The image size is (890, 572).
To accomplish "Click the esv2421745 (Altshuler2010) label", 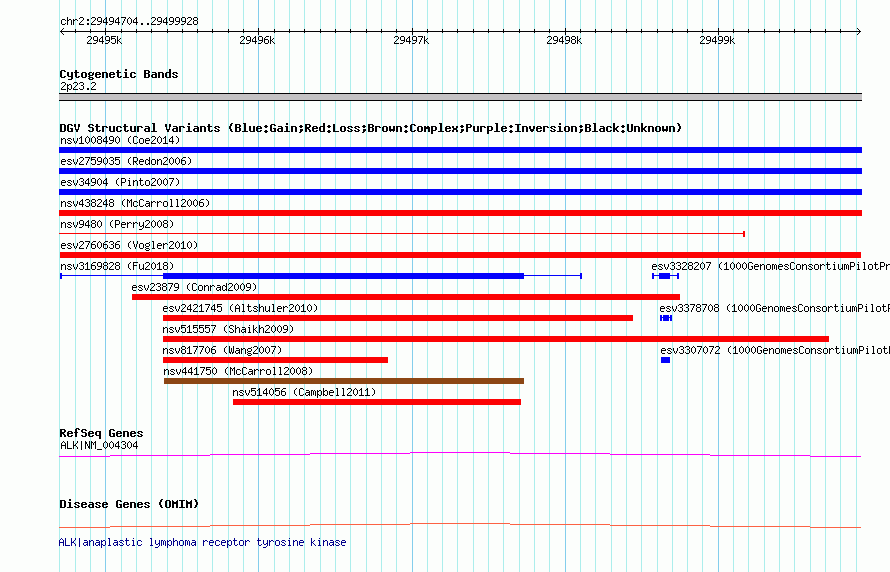I will pyautogui.click(x=241, y=308).
